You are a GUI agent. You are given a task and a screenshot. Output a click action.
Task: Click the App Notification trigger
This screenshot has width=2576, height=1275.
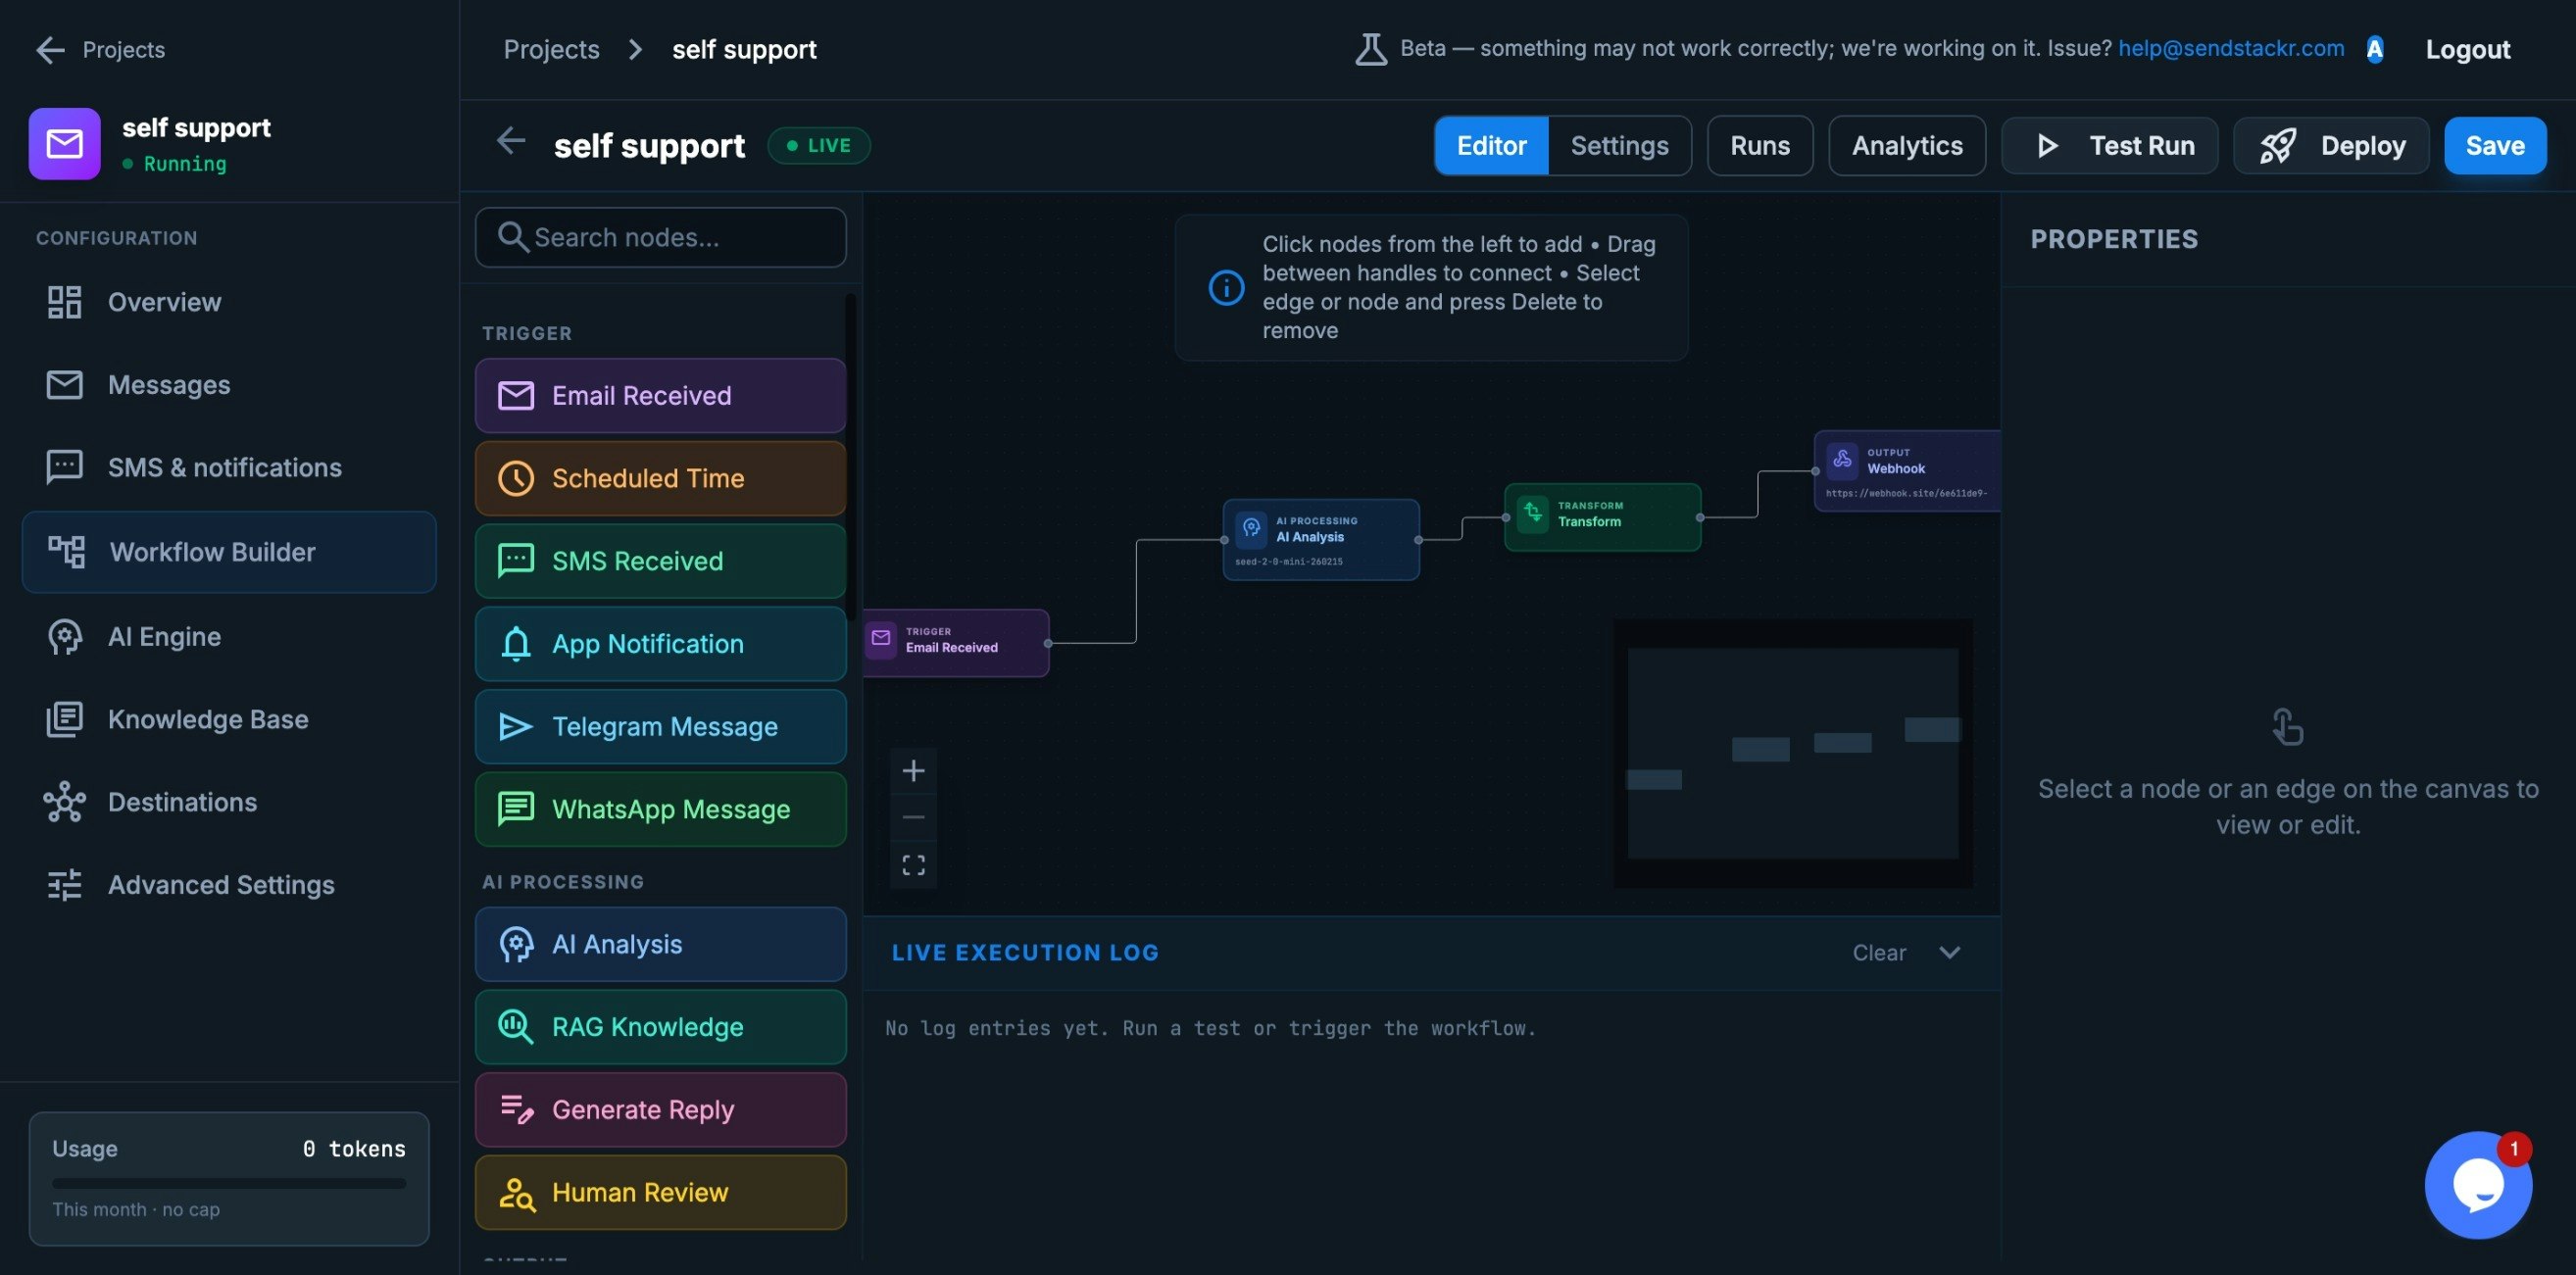pos(660,643)
